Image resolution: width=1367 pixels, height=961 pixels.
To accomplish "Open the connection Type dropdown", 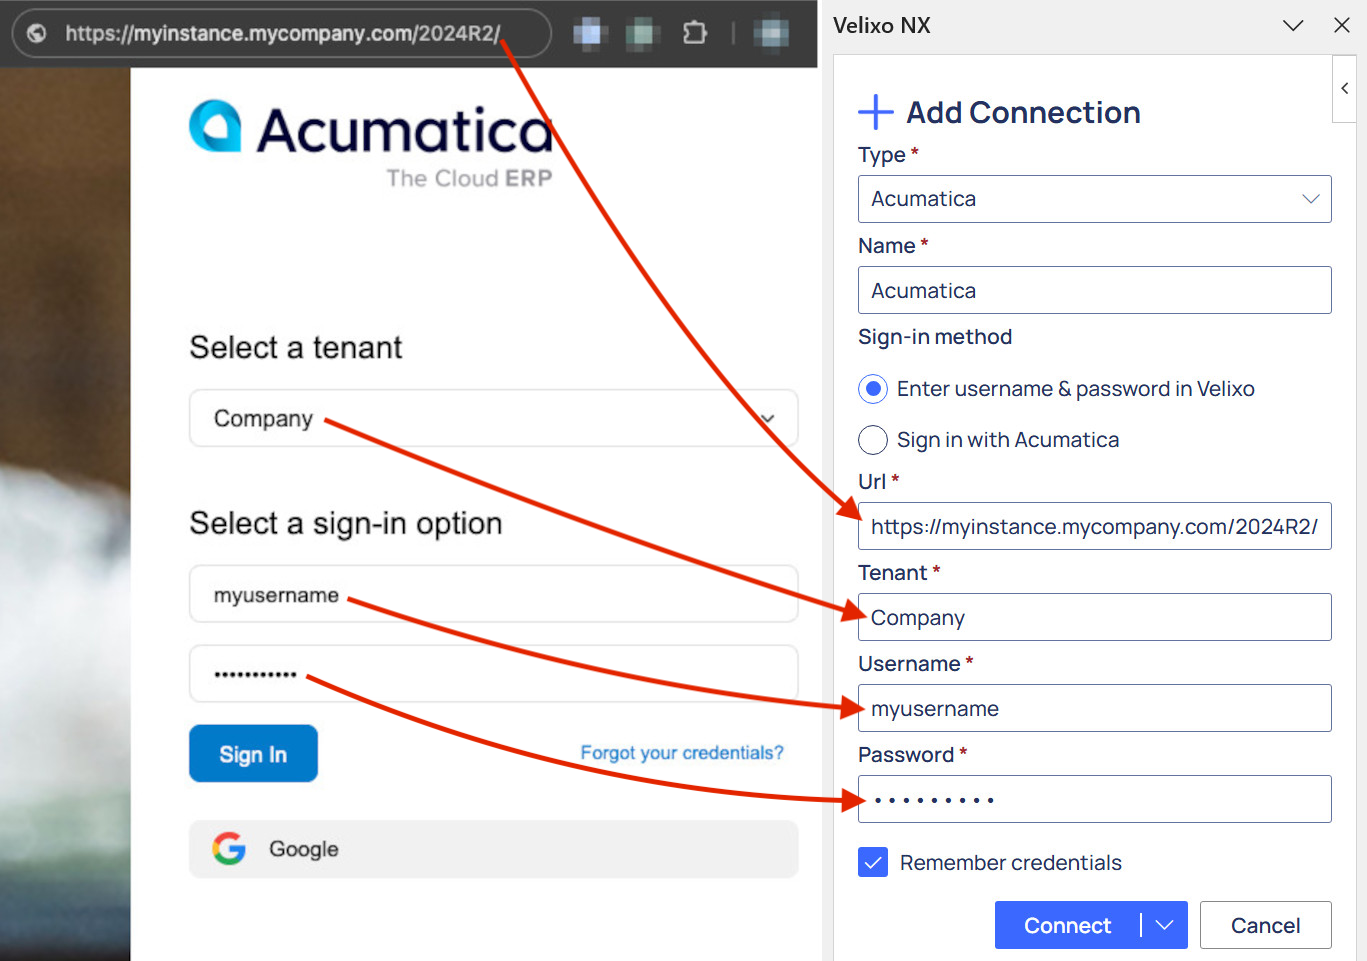I will [1094, 199].
